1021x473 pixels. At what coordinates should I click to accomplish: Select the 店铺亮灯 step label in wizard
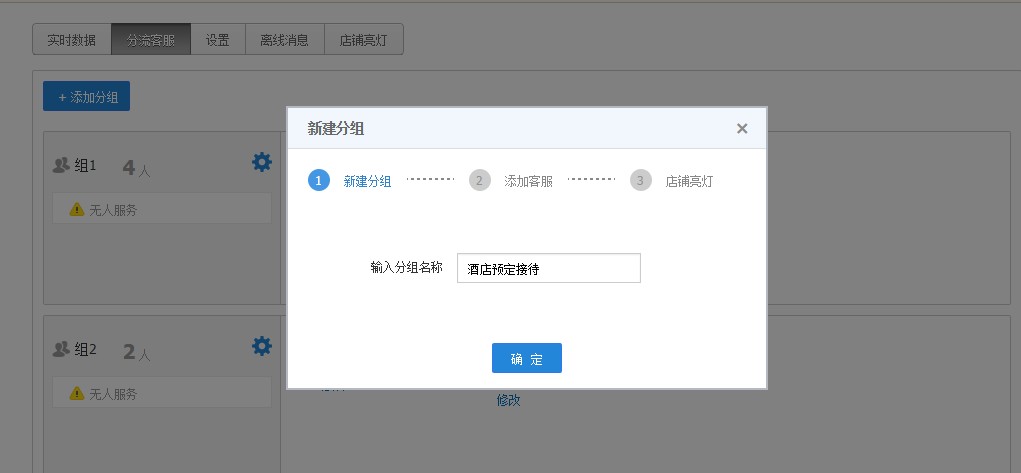[x=689, y=181]
